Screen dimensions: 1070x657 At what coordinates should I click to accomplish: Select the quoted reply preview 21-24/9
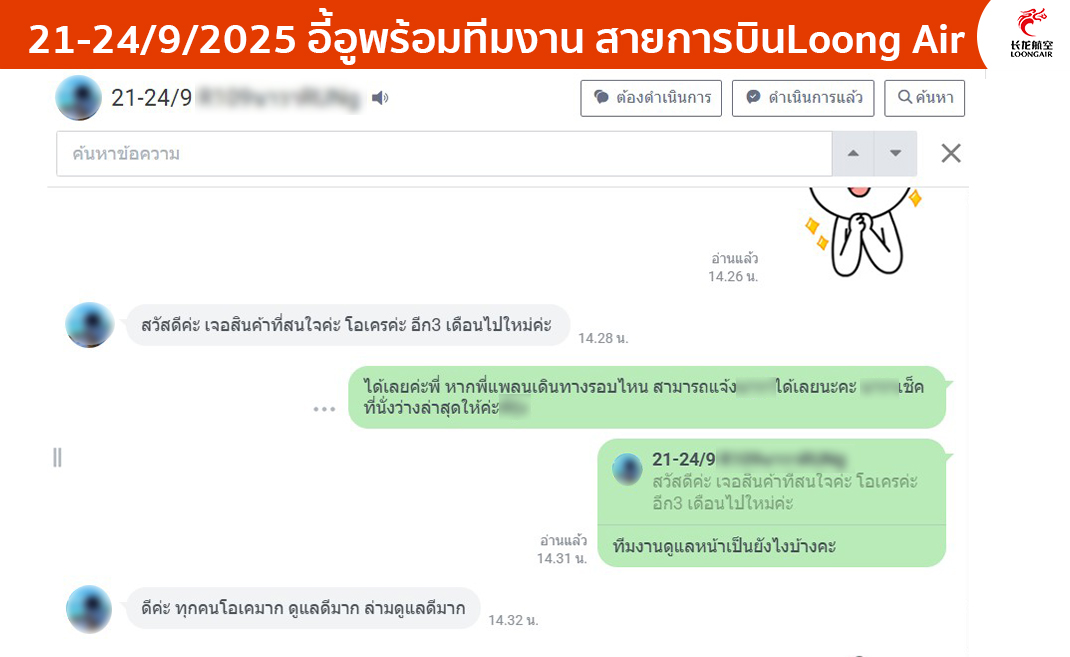click(772, 482)
